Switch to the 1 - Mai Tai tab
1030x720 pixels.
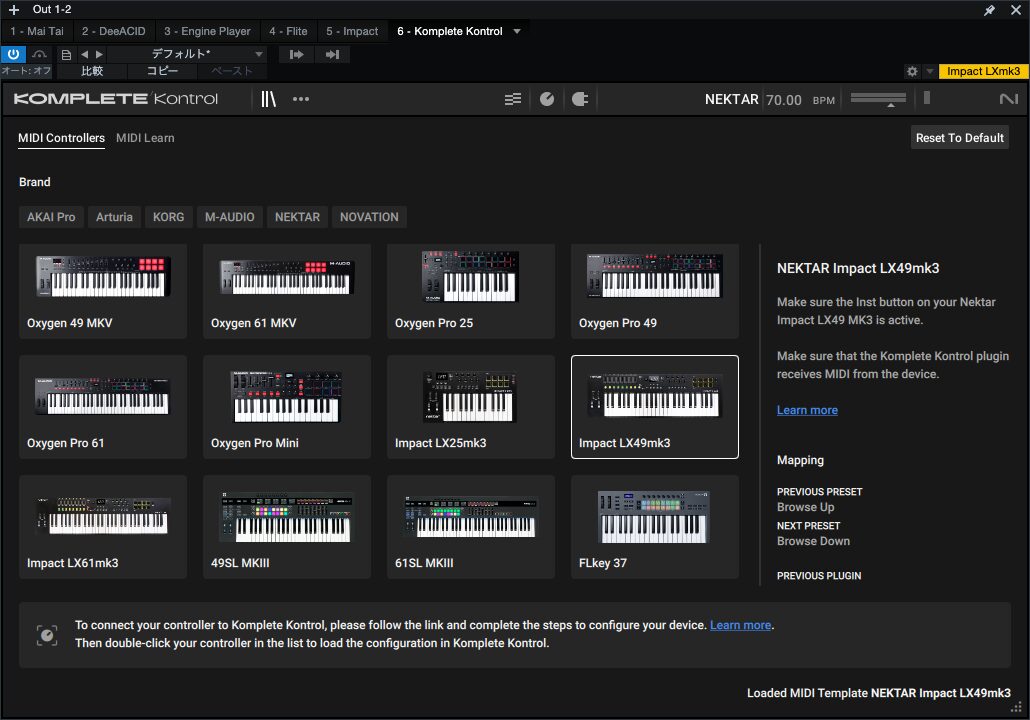pyautogui.click(x=37, y=31)
